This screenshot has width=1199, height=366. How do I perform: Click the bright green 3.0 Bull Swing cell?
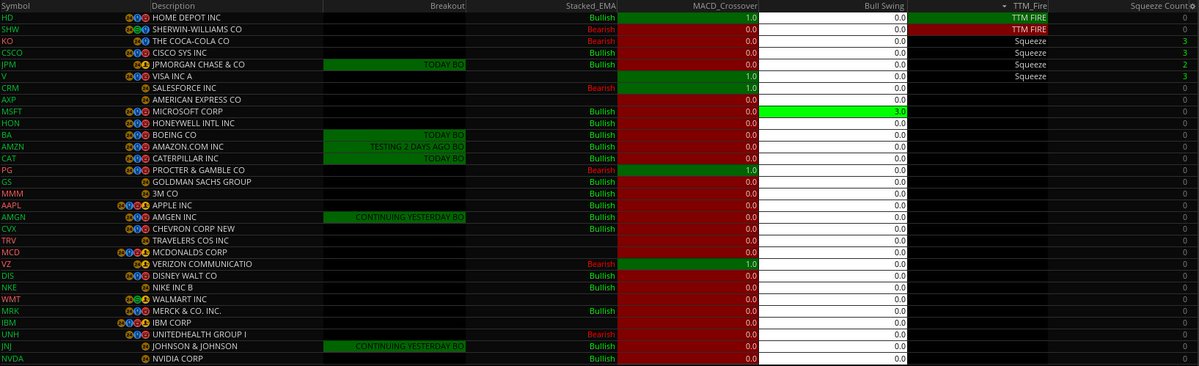coord(833,112)
